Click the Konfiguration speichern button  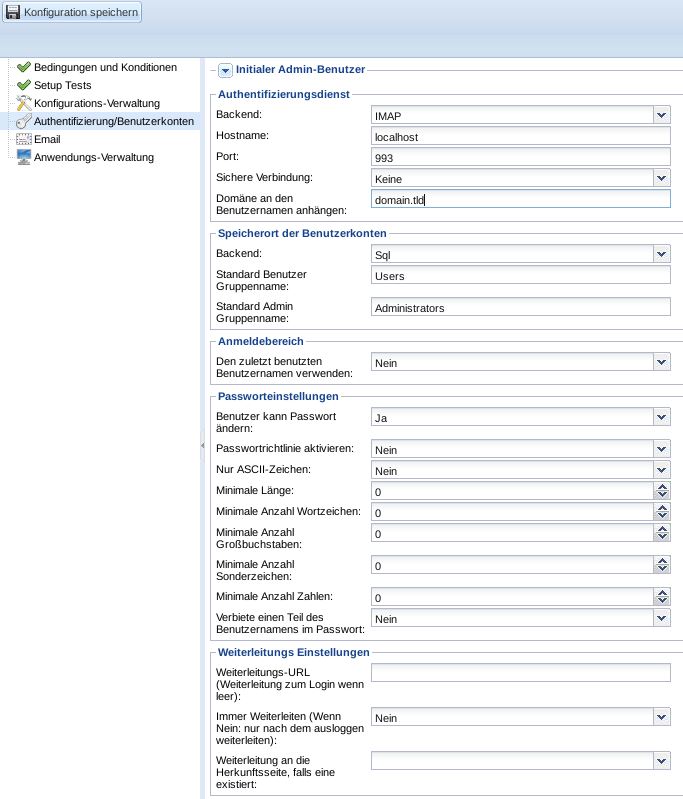pyautogui.click(x=72, y=12)
